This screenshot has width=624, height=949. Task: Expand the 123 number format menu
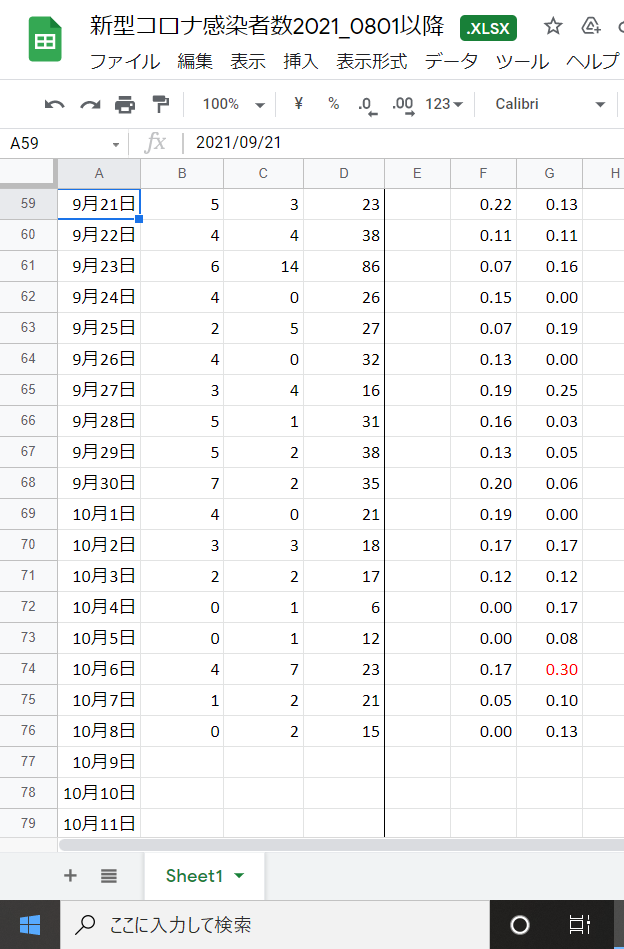point(444,104)
